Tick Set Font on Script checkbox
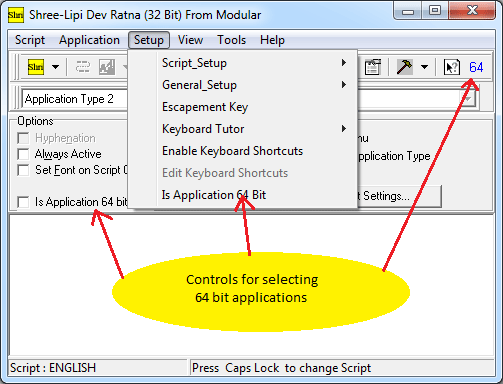 pos(23,170)
